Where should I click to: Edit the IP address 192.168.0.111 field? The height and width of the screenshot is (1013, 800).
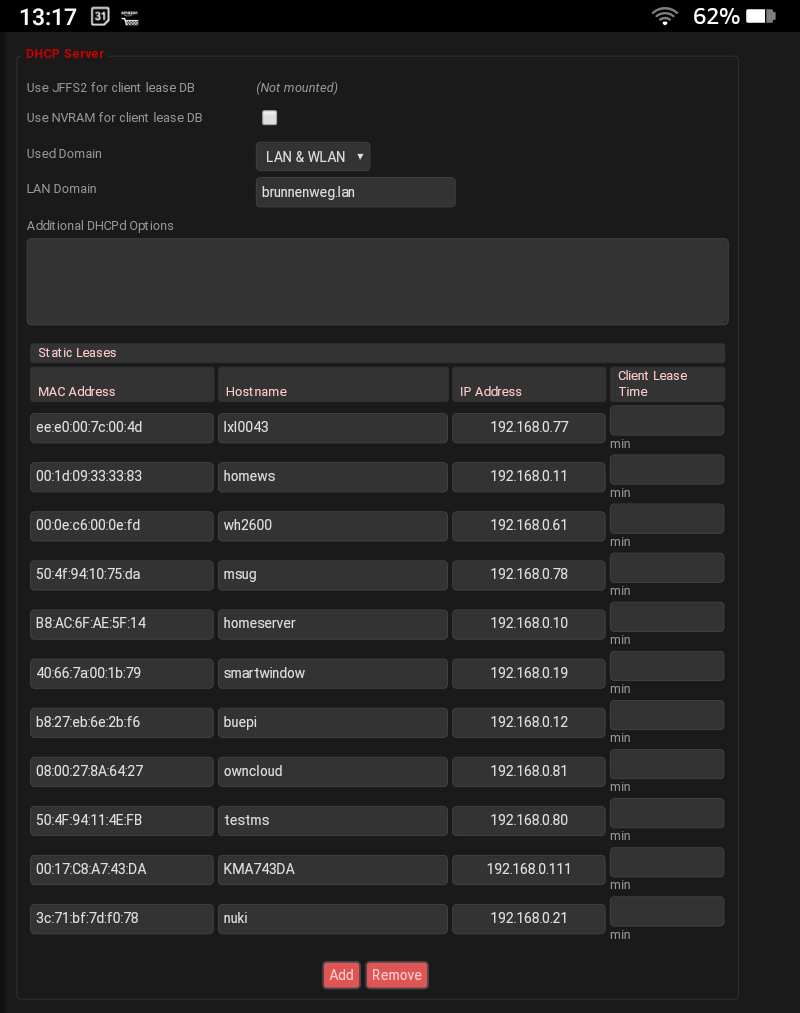pyautogui.click(x=529, y=869)
